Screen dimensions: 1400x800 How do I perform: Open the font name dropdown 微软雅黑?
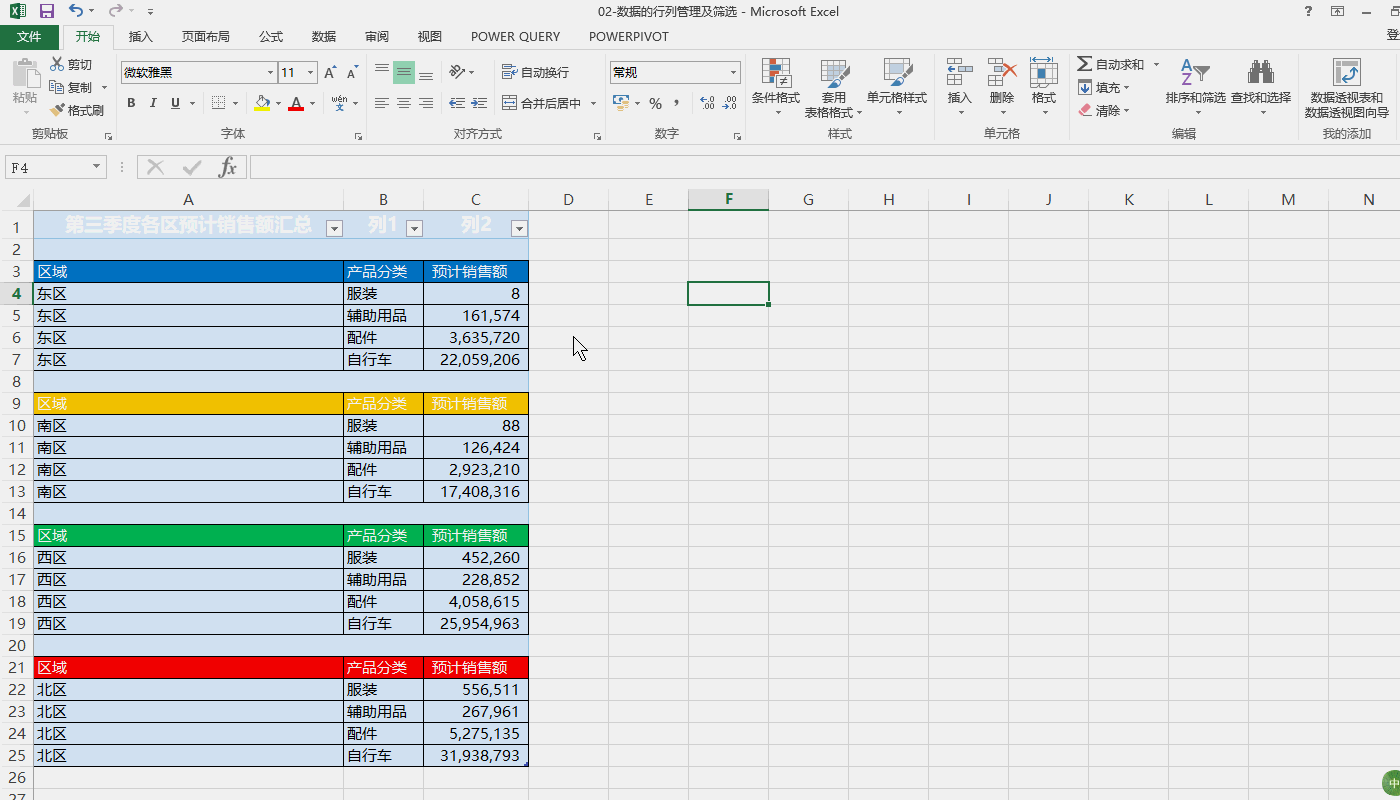pos(270,73)
